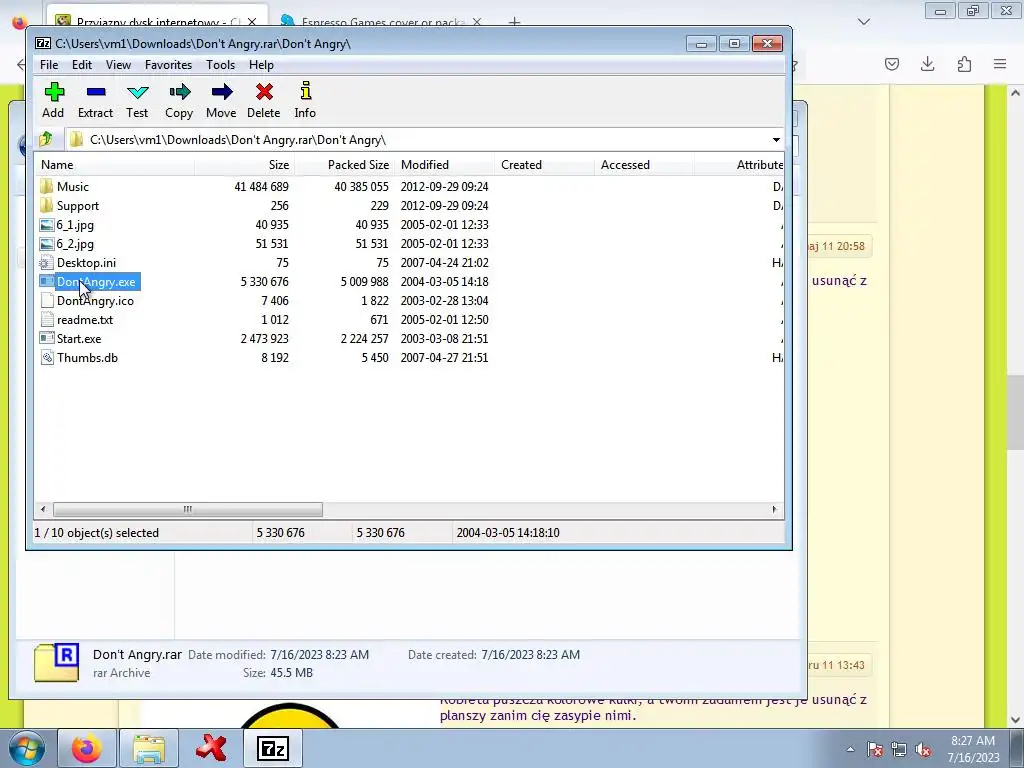Switch to the Espresso Games Firefox tab
The height and width of the screenshot is (768, 1024).
(x=383, y=22)
